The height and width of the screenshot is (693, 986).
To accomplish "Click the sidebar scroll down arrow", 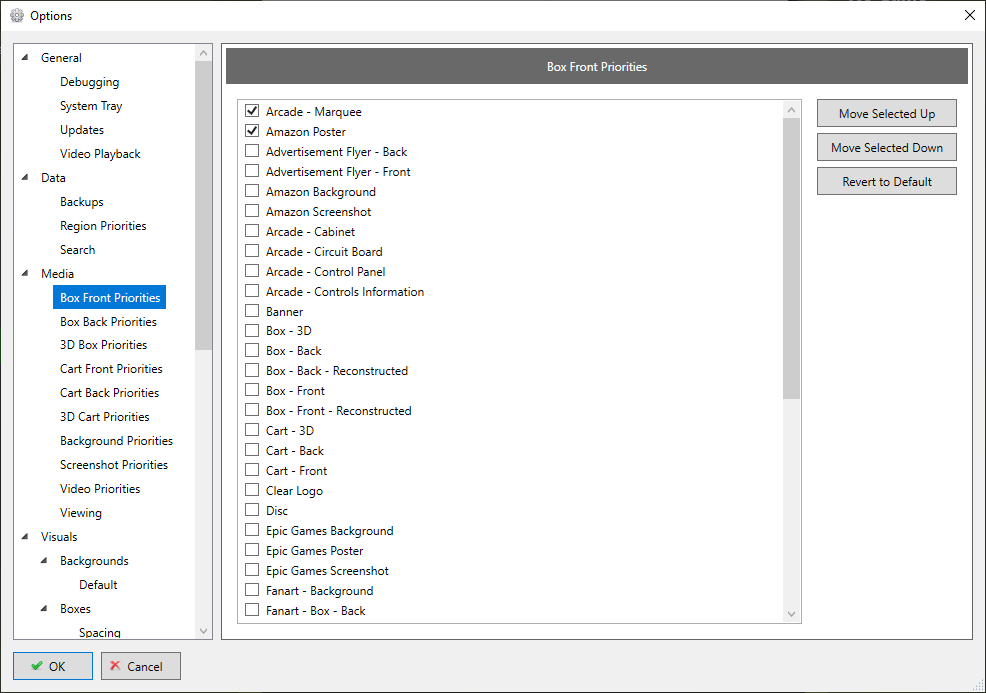I will tap(204, 631).
